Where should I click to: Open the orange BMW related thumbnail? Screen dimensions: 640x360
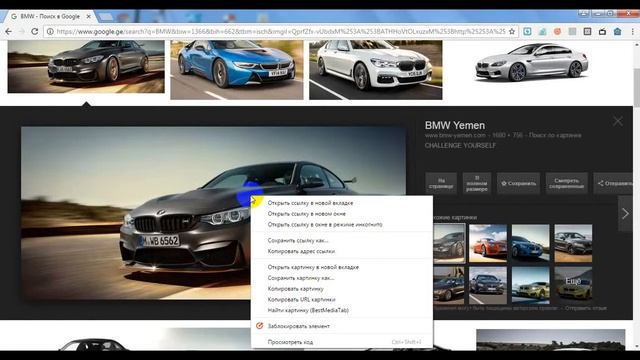click(x=488, y=243)
